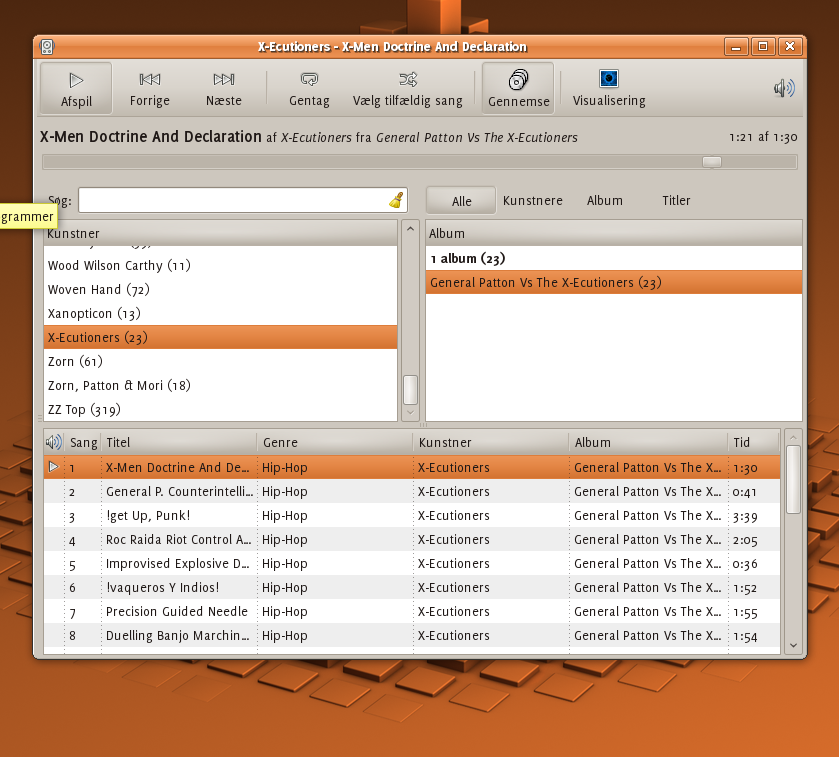The image size is (839, 757).
Task: Minimize the Rhythmbox window
Action: [736, 47]
